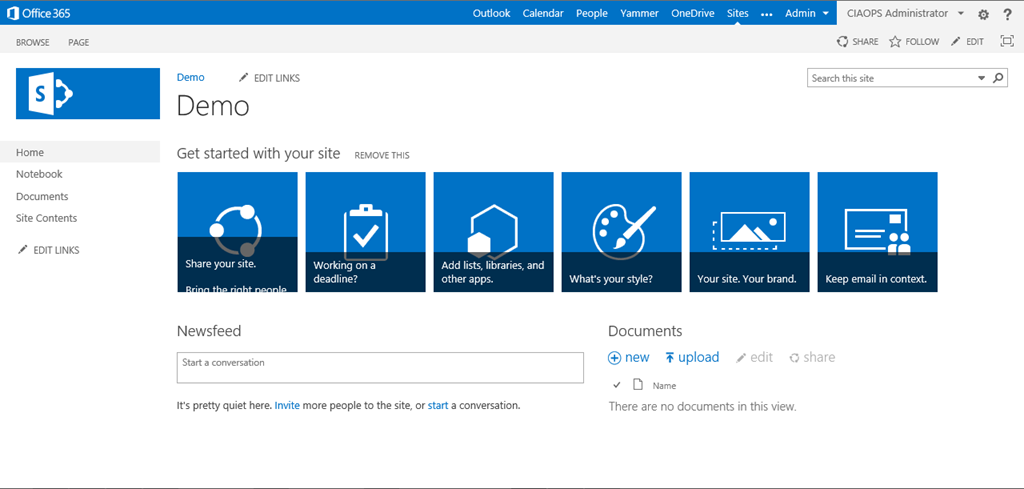
Task: Open the 'Share your site' tile
Action: point(237,232)
